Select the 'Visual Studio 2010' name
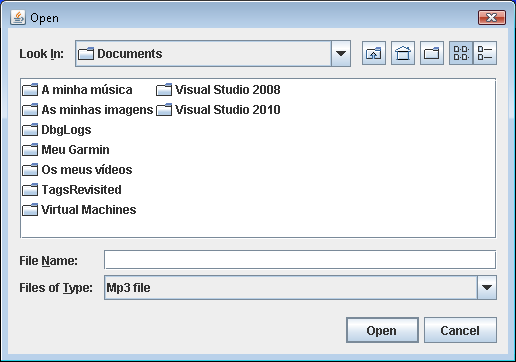 [x=228, y=110]
